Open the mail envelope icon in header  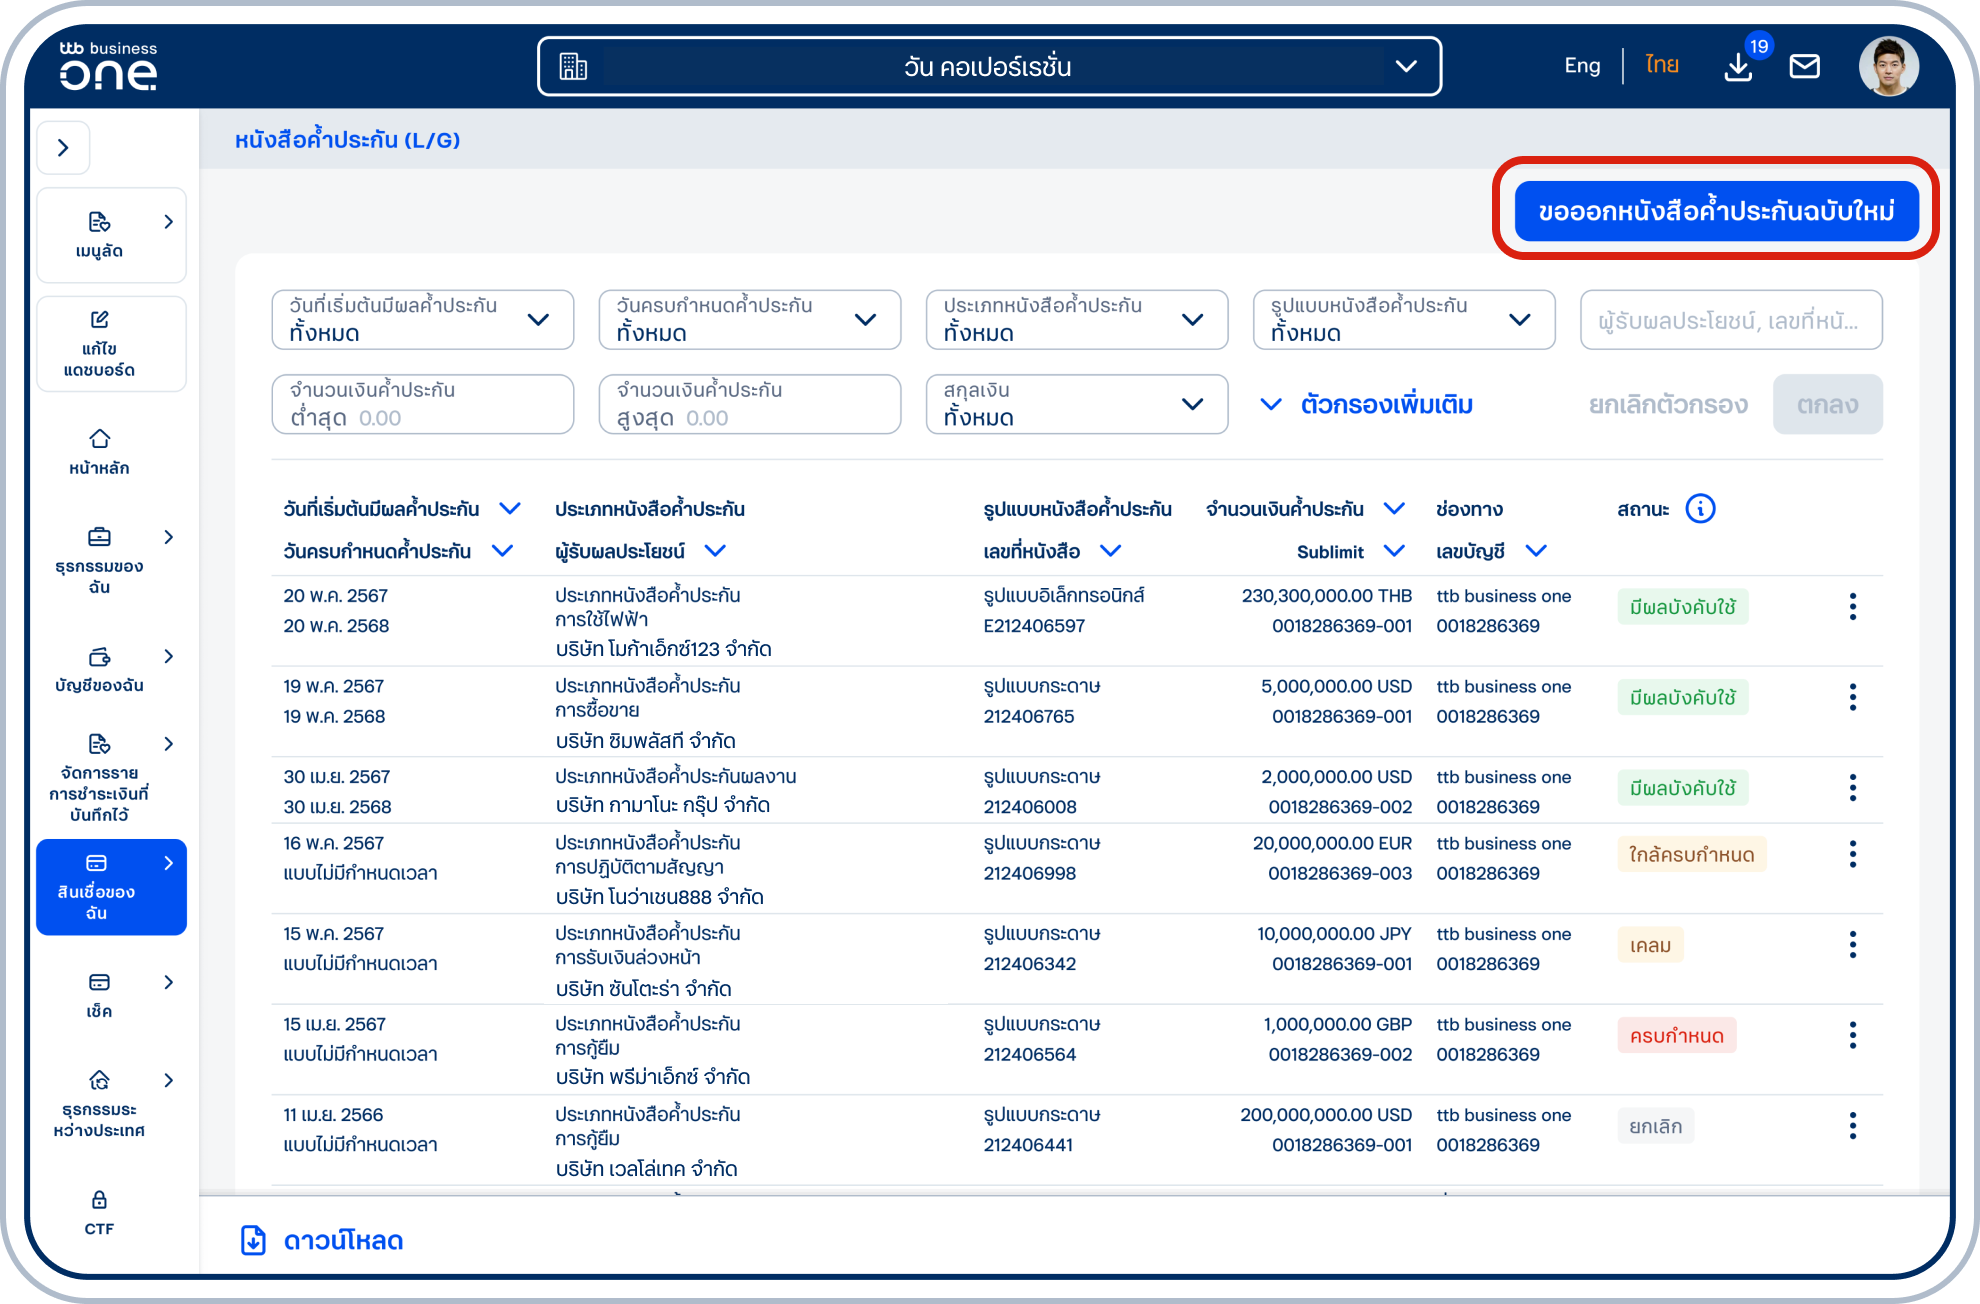pos(1804,66)
